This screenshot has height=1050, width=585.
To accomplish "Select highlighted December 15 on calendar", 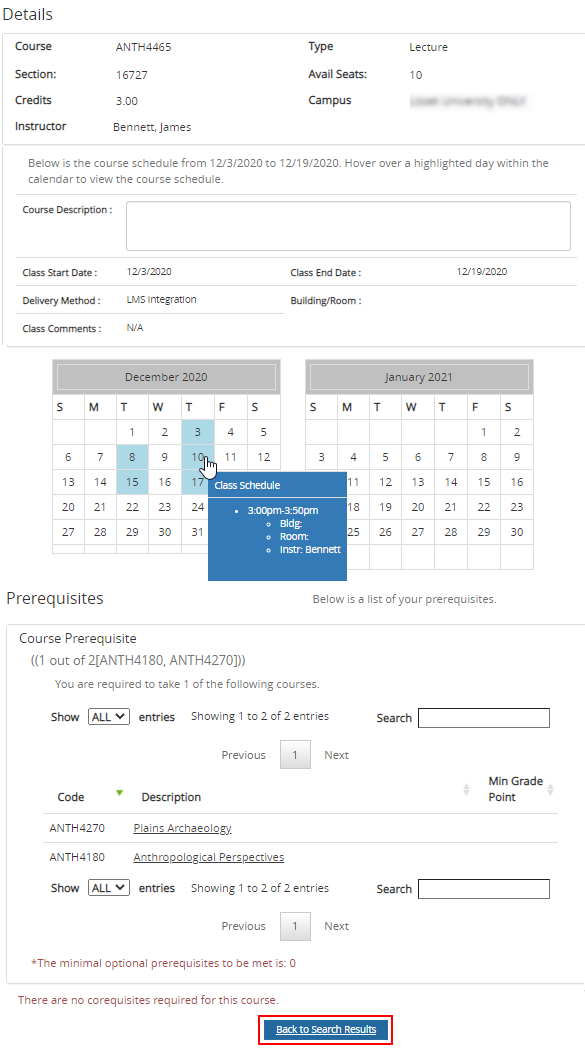I will click(133, 482).
